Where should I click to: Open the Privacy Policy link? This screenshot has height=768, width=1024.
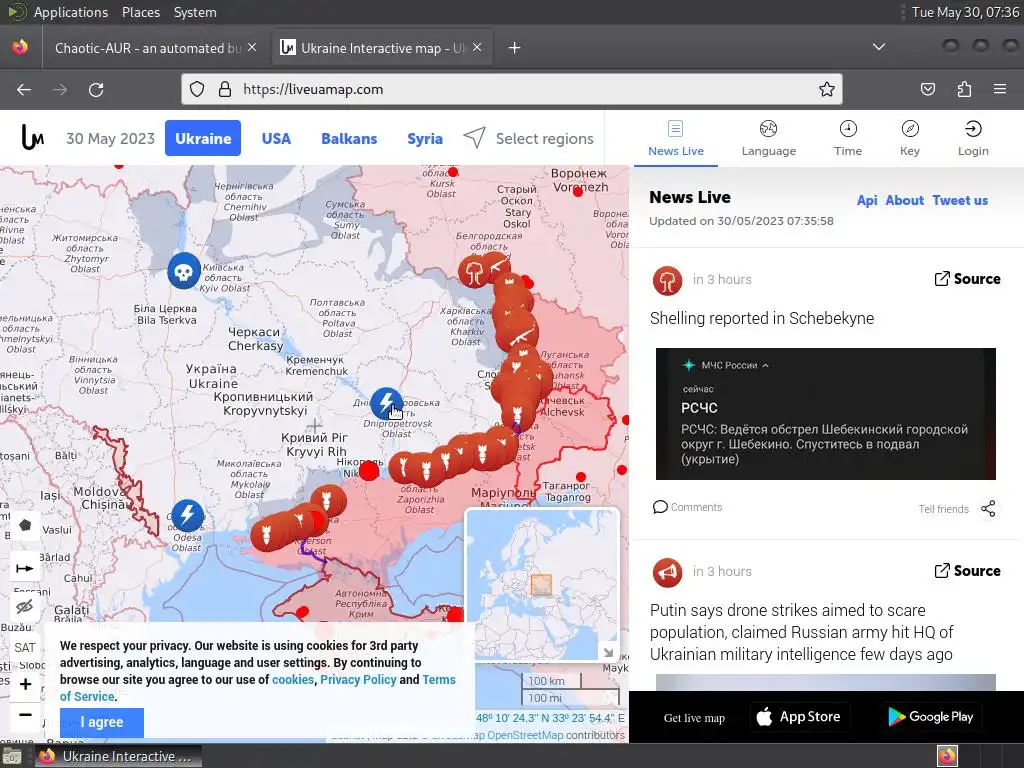click(x=358, y=679)
